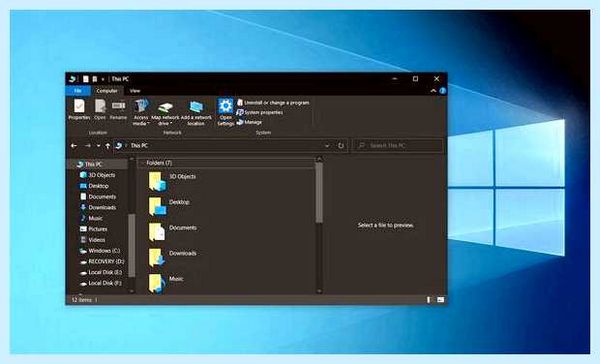The width and height of the screenshot is (600, 364).
Task: Refresh the This PC view
Action: click(x=341, y=145)
